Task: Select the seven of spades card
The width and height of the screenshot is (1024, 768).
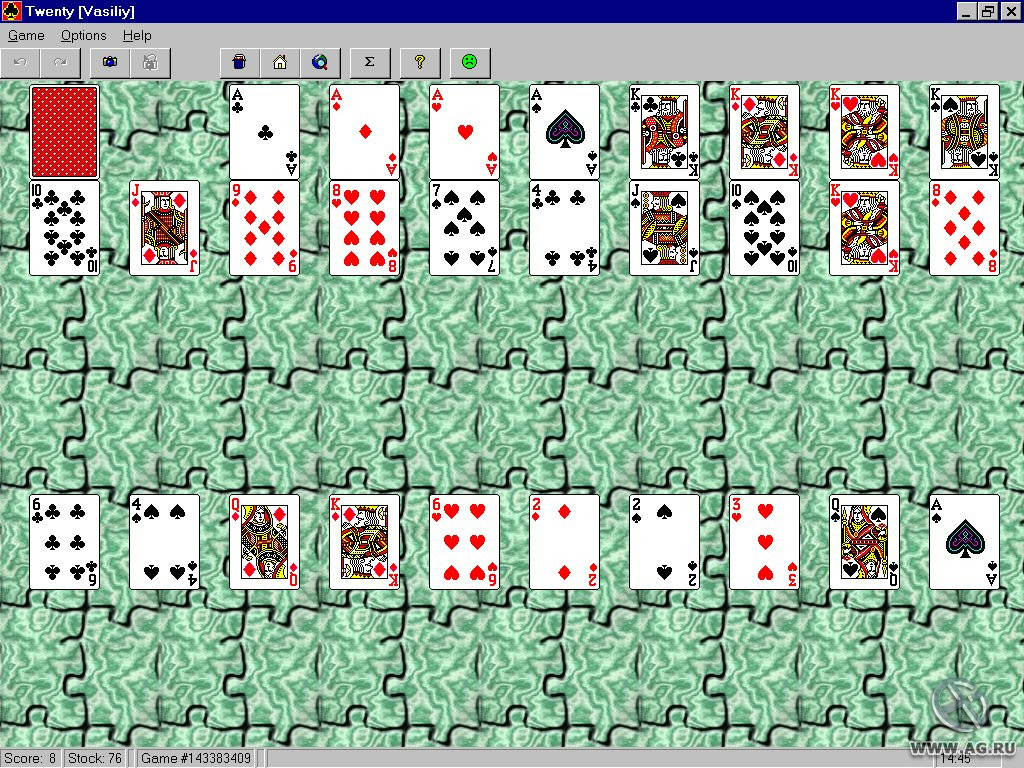Action: pos(464,228)
